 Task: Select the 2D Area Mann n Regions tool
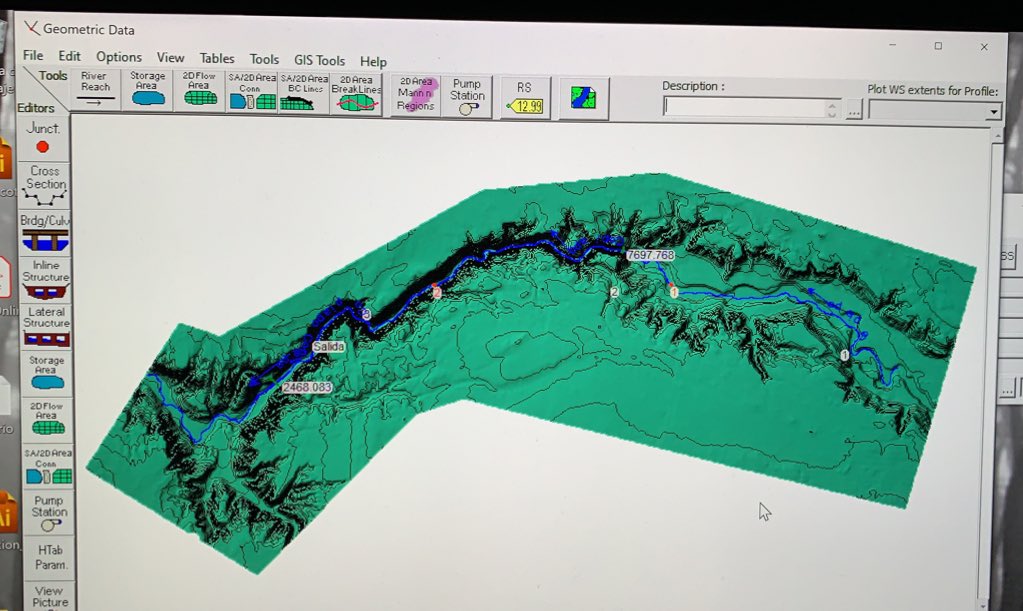click(x=416, y=95)
